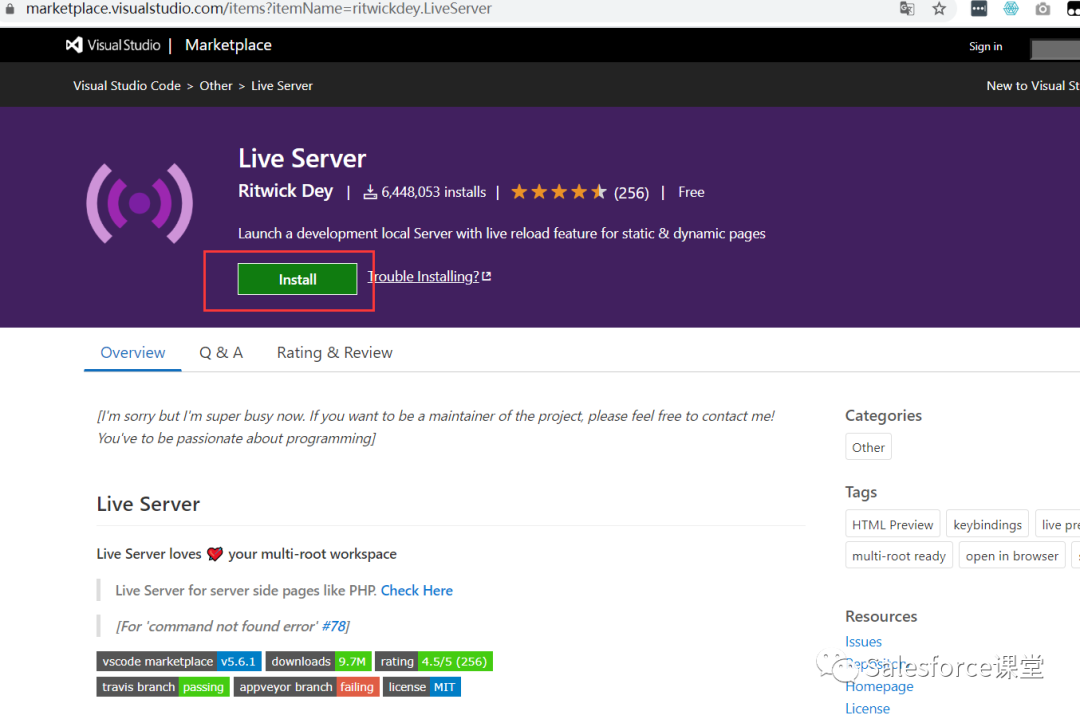This screenshot has width=1080, height=715.
Task: Click the camera screenshot extension icon
Action: pos(1042,9)
